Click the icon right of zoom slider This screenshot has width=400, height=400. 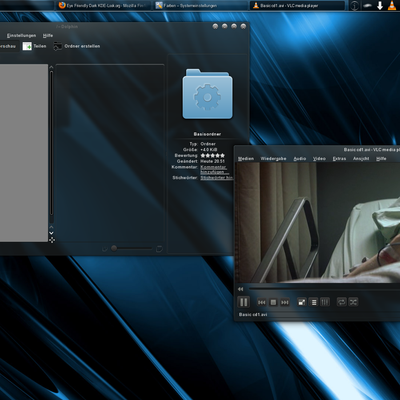[159, 249]
